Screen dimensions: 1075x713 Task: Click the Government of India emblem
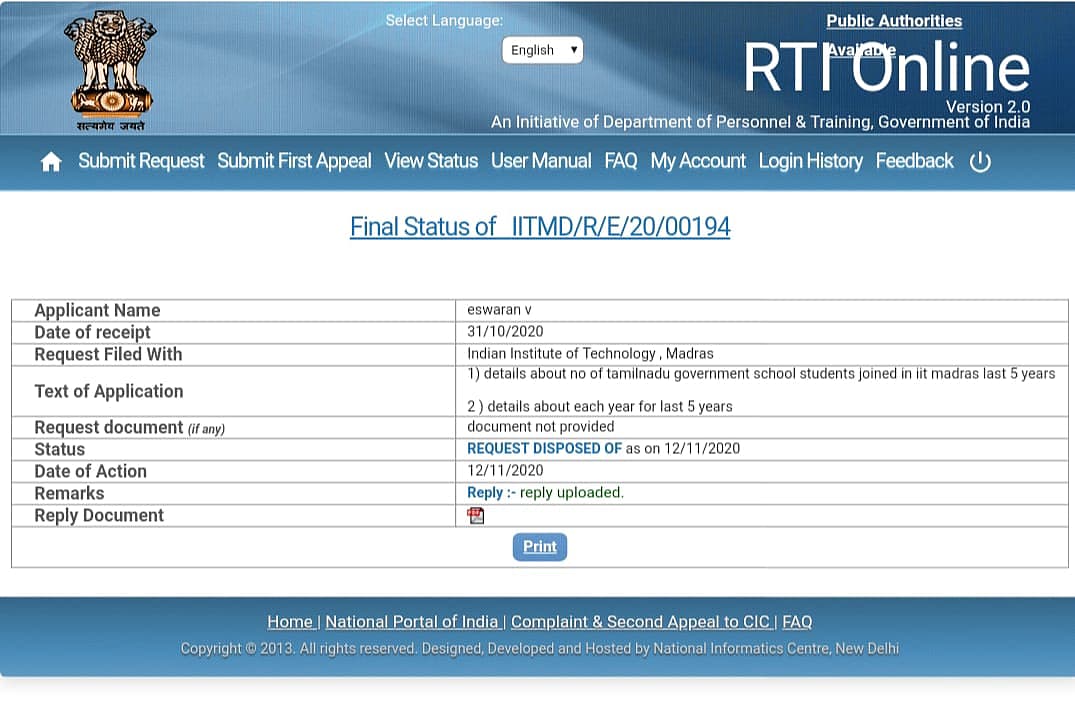110,68
